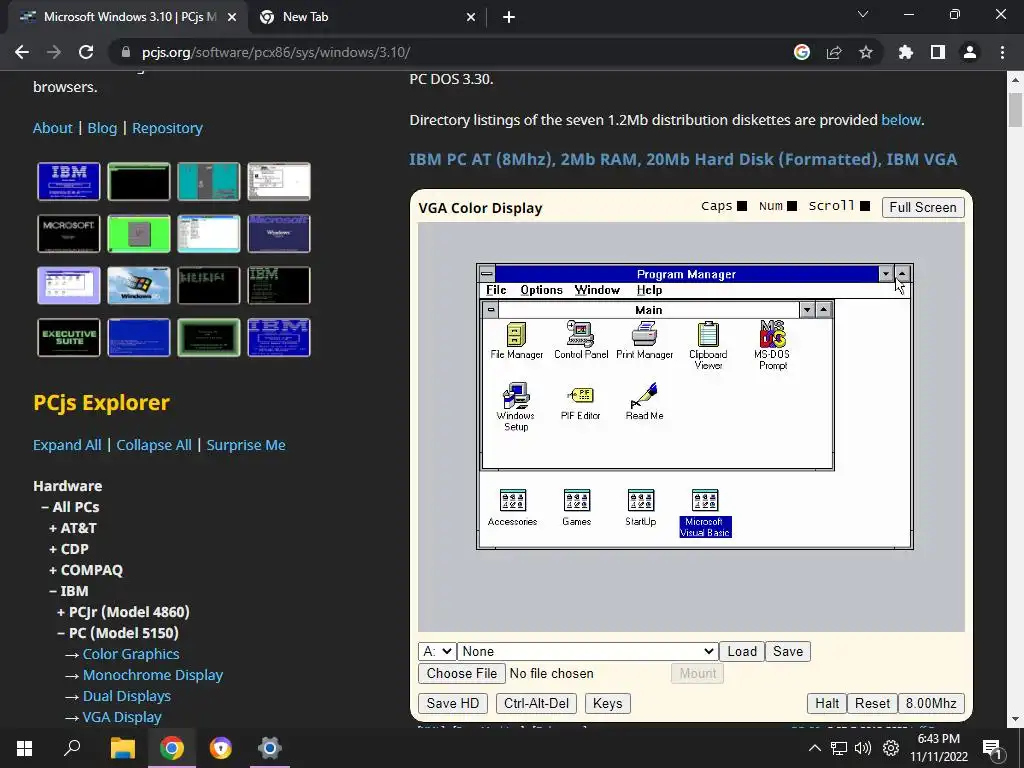Click the Save diskette button

pyautogui.click(x=788, y=651)
